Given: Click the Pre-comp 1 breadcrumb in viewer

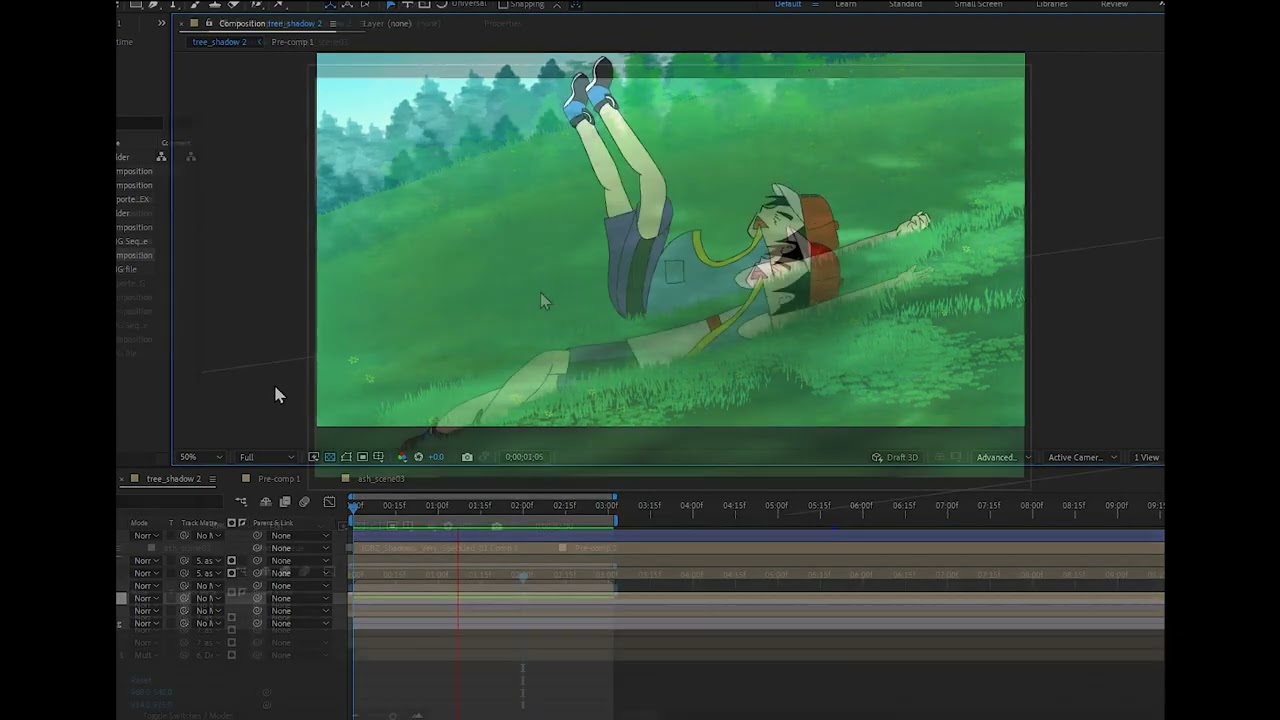Looking at the screenshot, I should point(292,42).
